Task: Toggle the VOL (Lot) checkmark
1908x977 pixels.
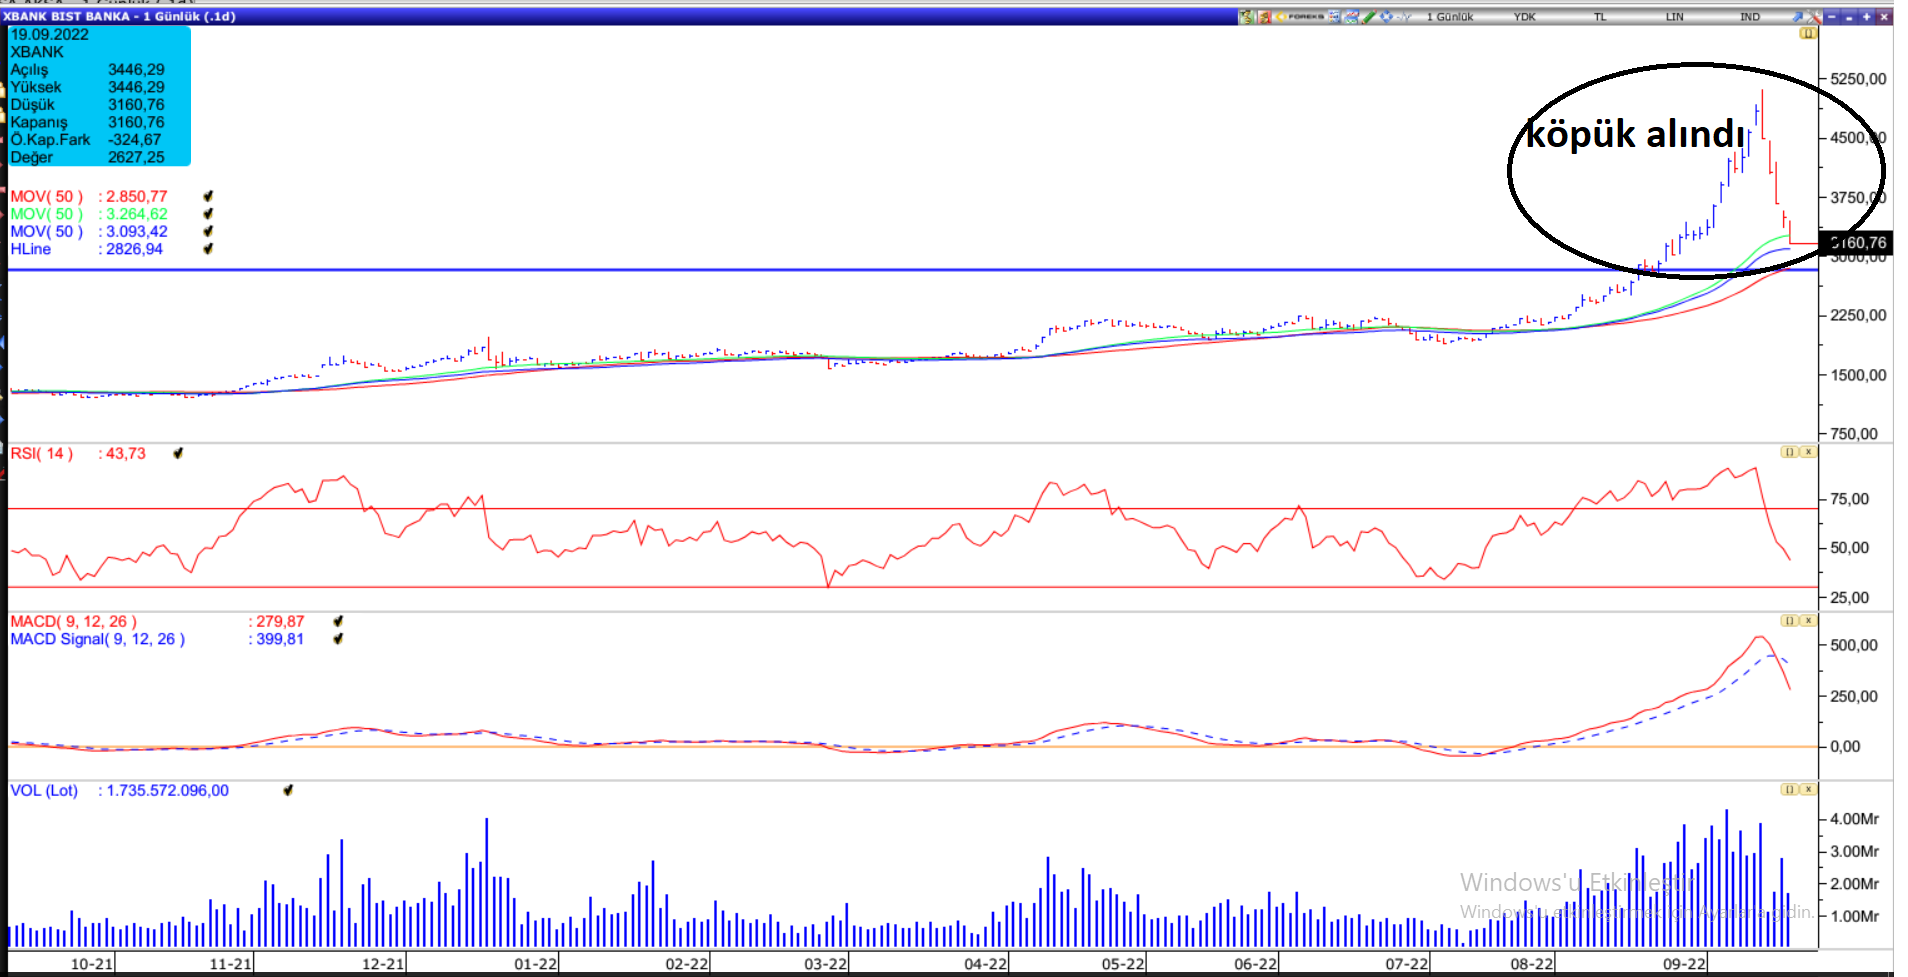Action: [x=288, y=790]
